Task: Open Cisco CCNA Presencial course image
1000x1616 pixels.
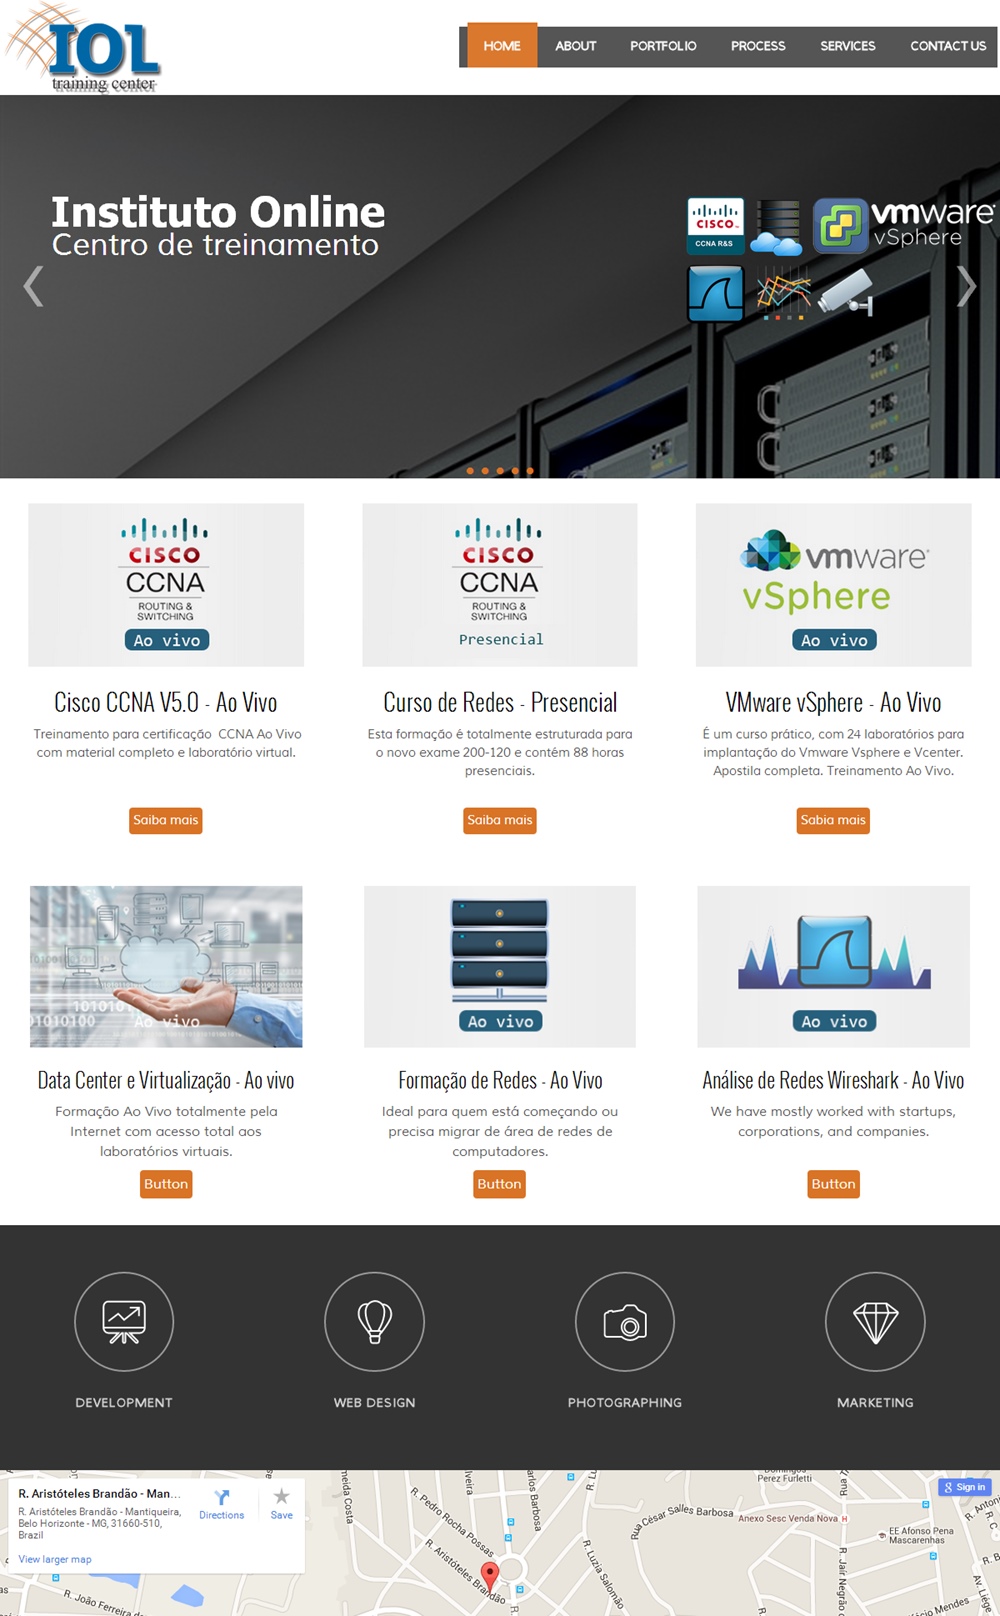Action: 500,585
